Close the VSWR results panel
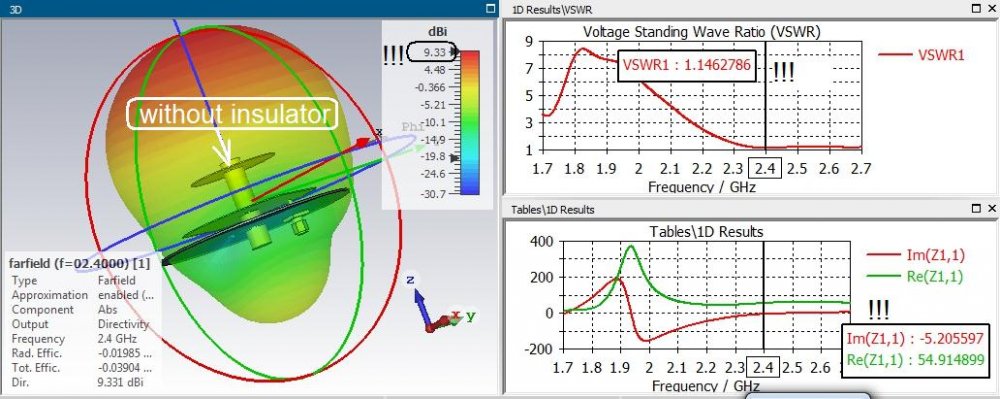Screen dimensions: 1000x399 [992, 9]
